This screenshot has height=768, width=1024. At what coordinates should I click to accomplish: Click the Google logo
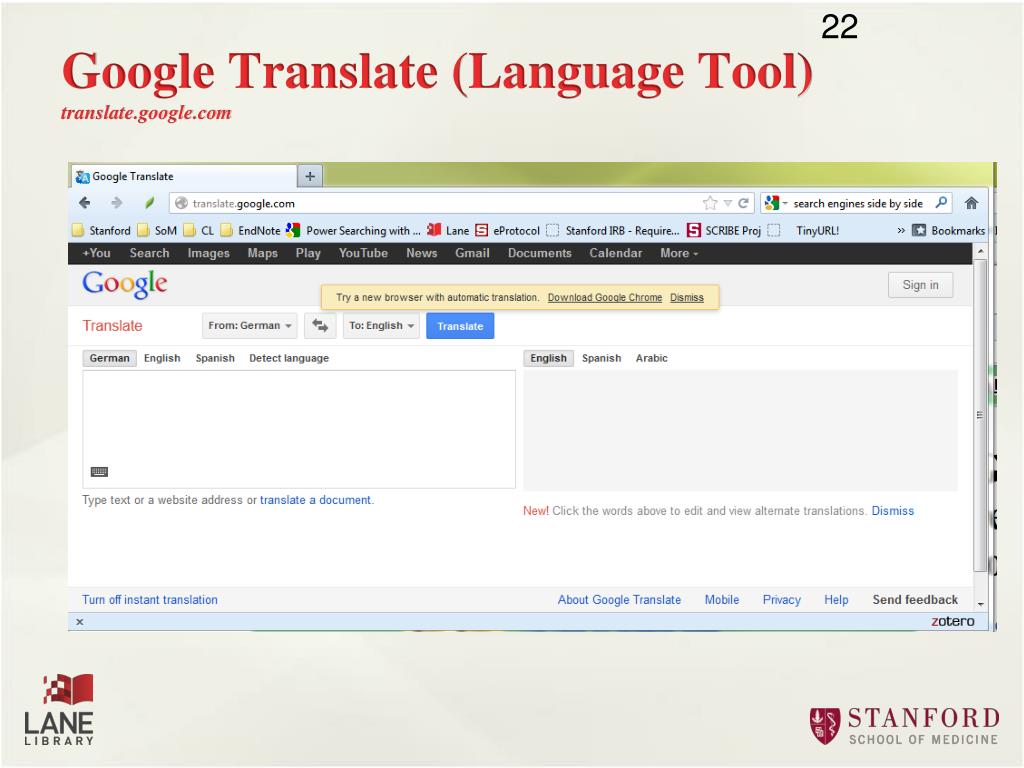click(125, 284)
